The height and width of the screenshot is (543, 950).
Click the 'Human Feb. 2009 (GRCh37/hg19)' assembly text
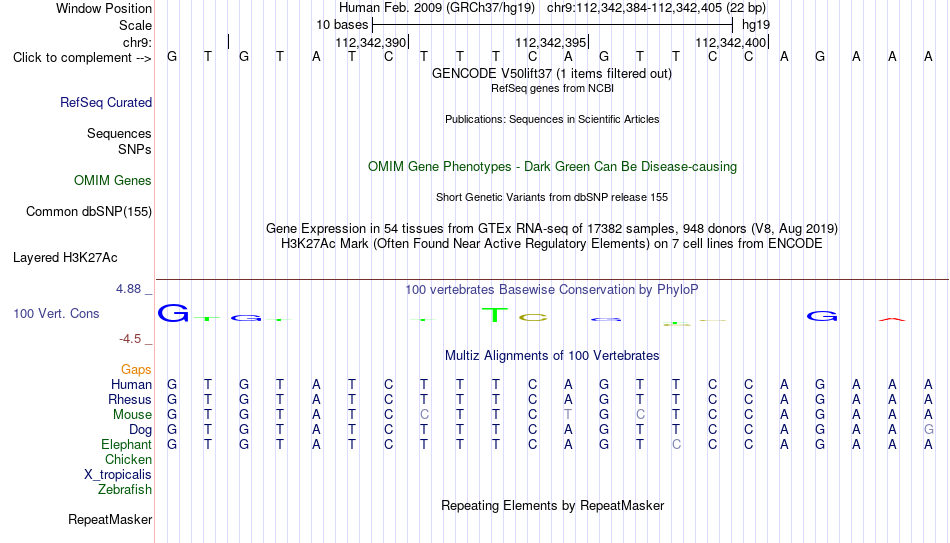click(437, 8)
